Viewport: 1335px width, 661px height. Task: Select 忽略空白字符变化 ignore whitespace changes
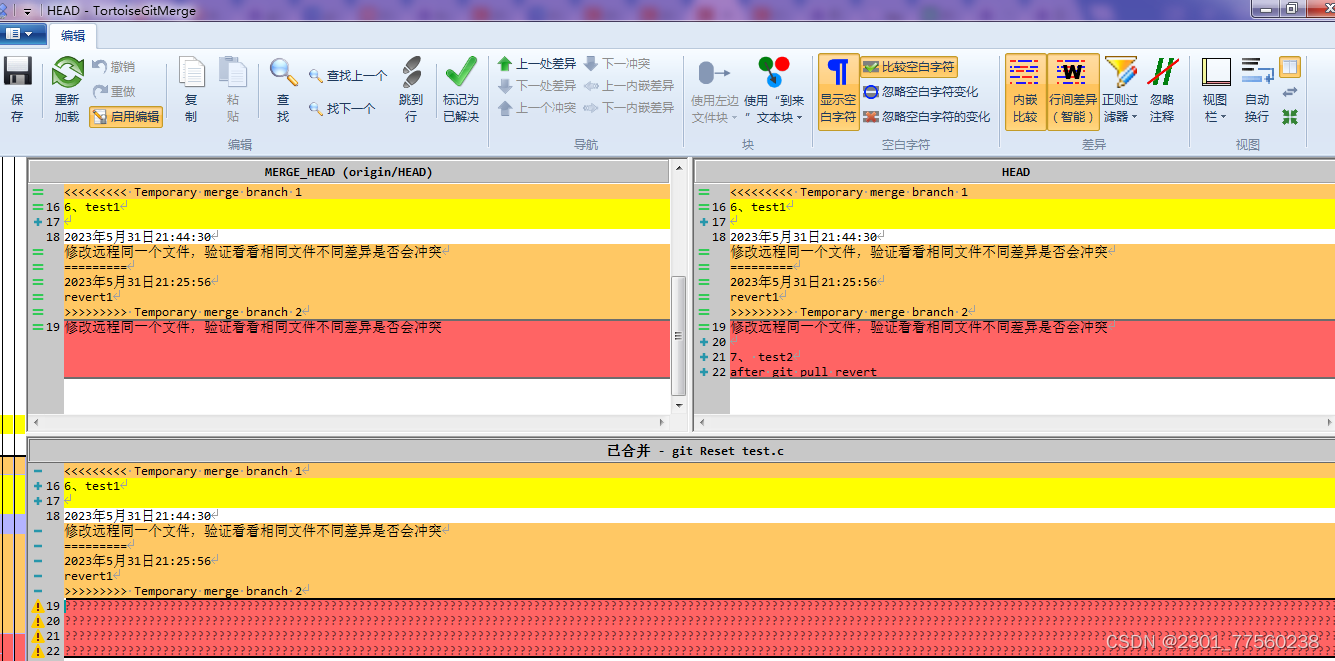click(x=921, y=92)
